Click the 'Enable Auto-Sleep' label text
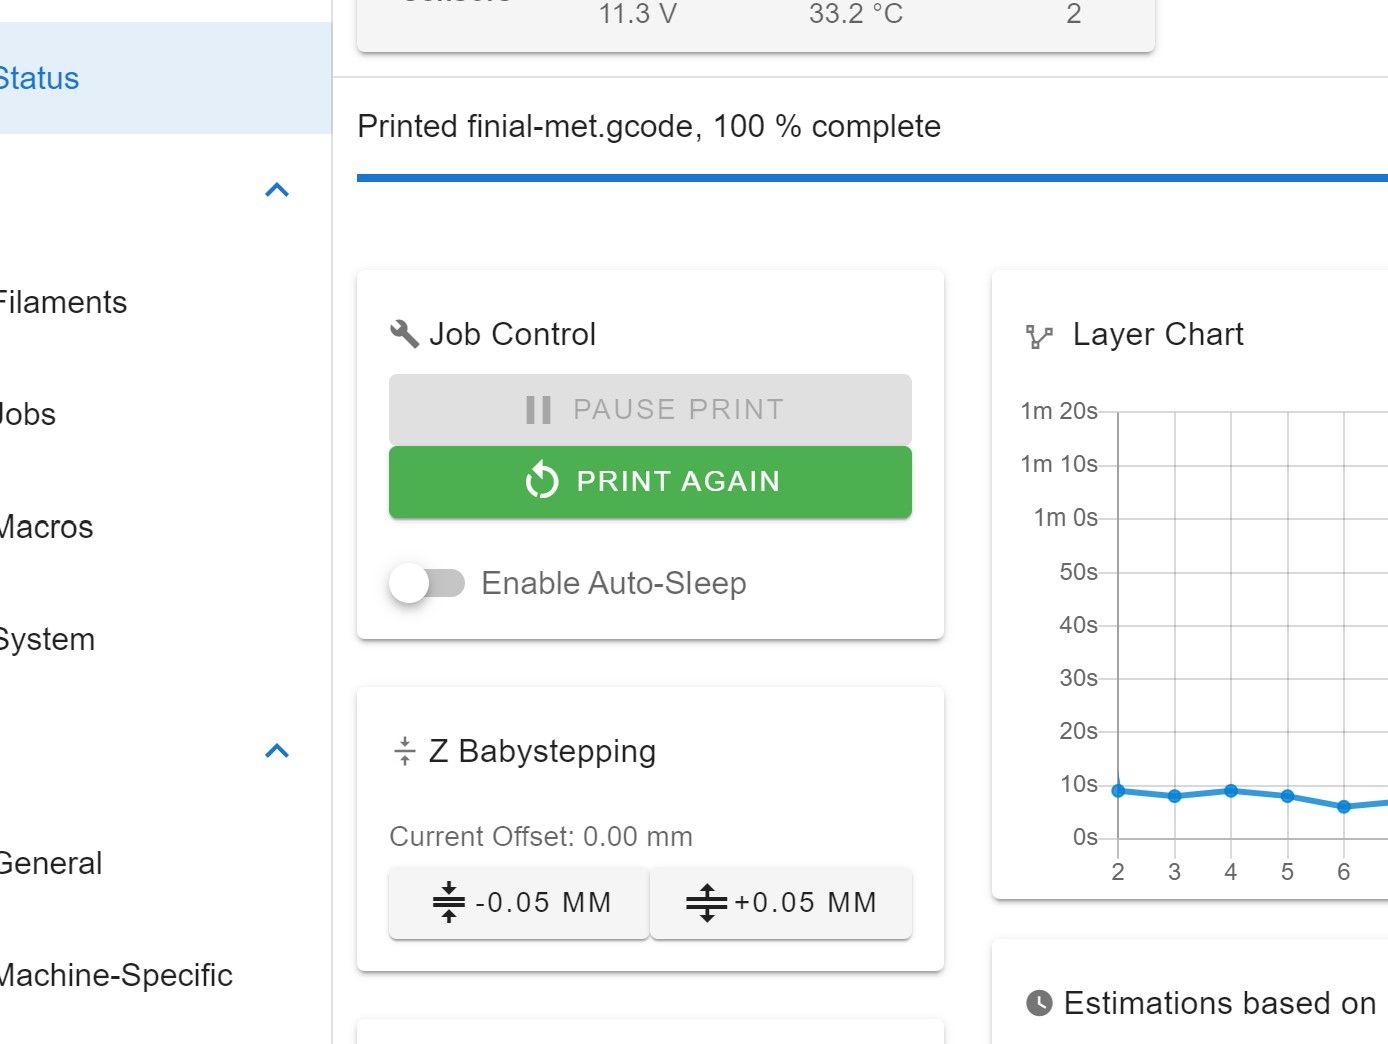1388x1044 pixels. 614,583
